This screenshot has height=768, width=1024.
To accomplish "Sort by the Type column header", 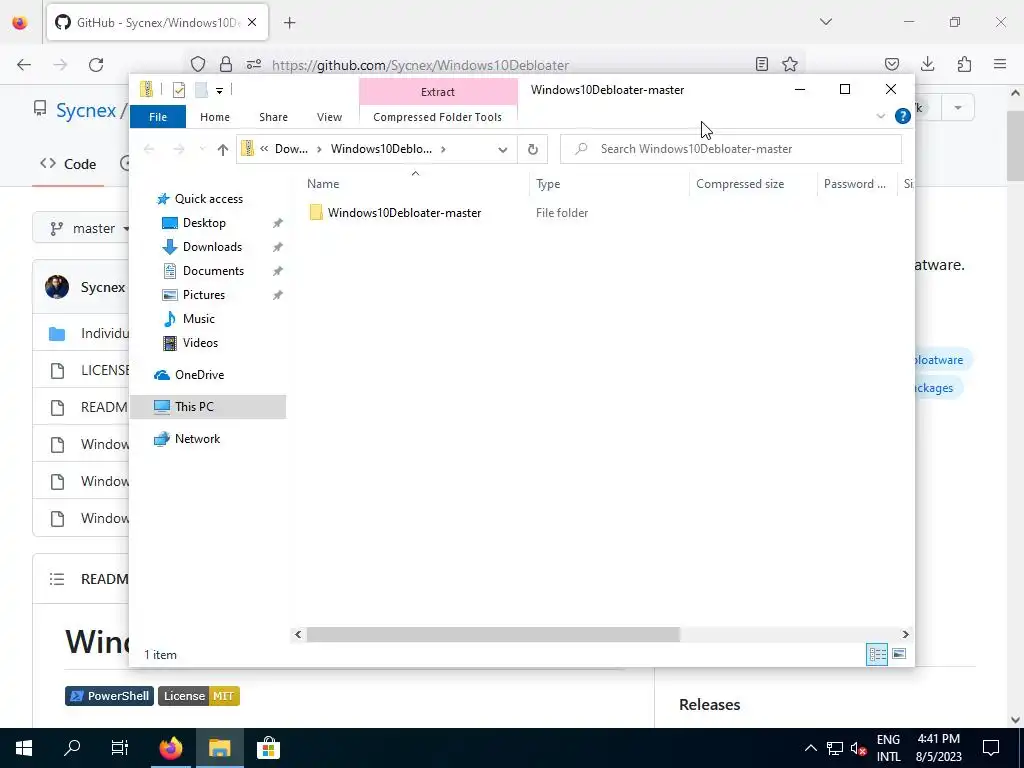I will tap(548, 184).
